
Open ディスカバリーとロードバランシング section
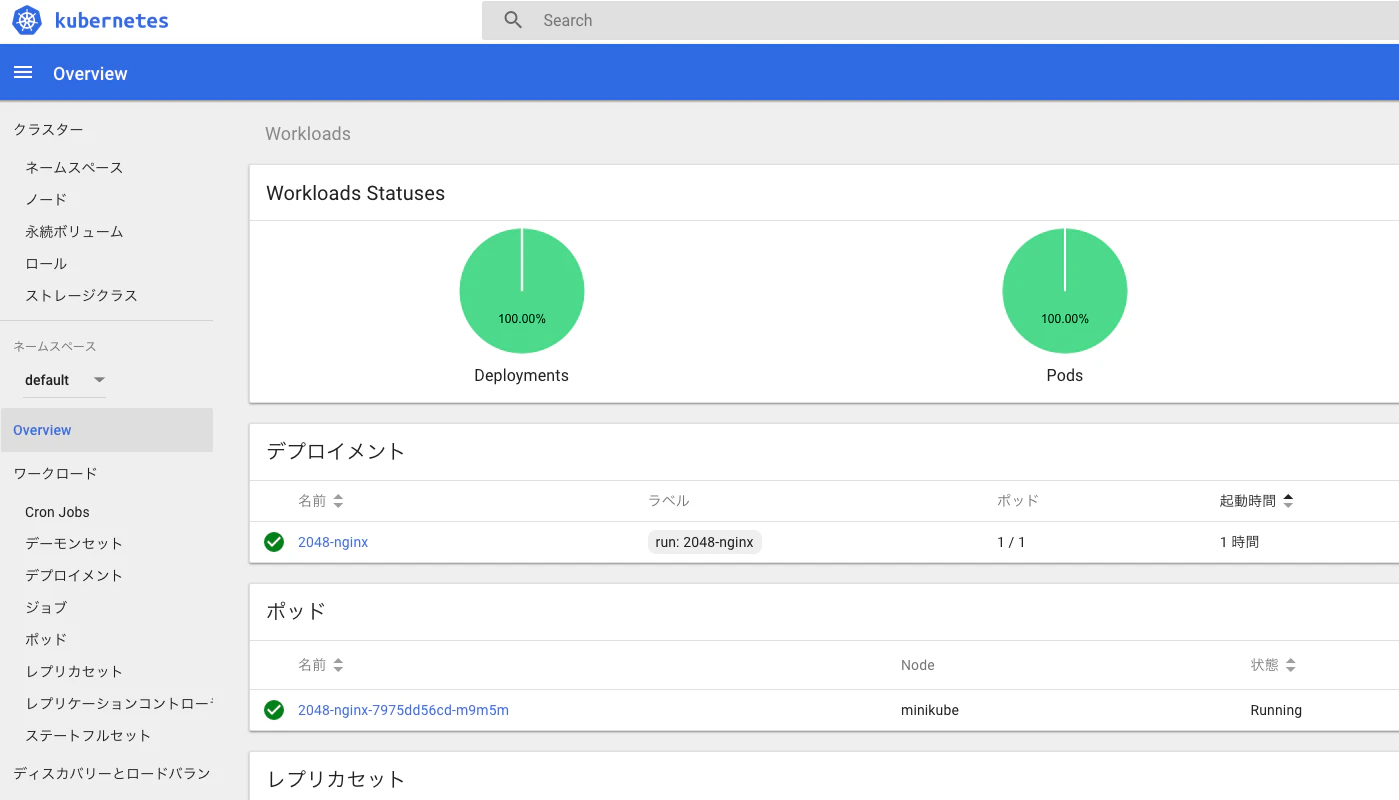point(112,773)
